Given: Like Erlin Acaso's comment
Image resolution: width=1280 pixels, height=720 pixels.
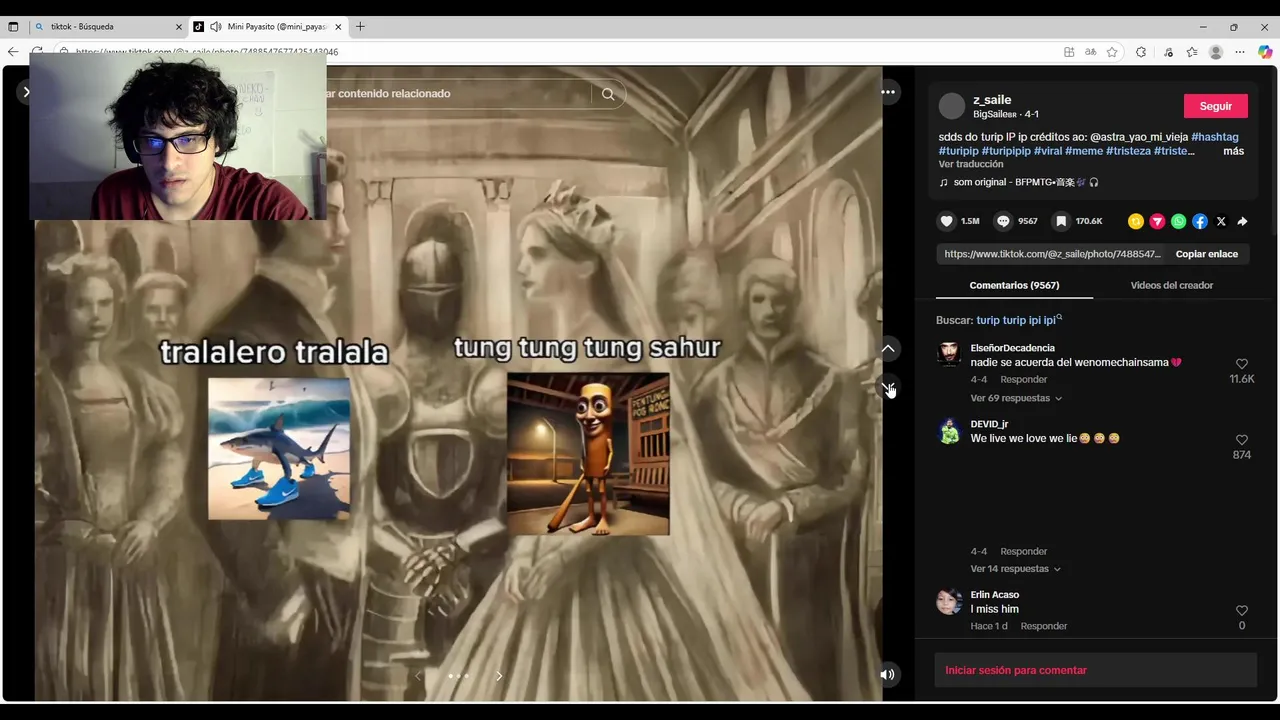Looking at the screenshot, I should [1241, 611].
